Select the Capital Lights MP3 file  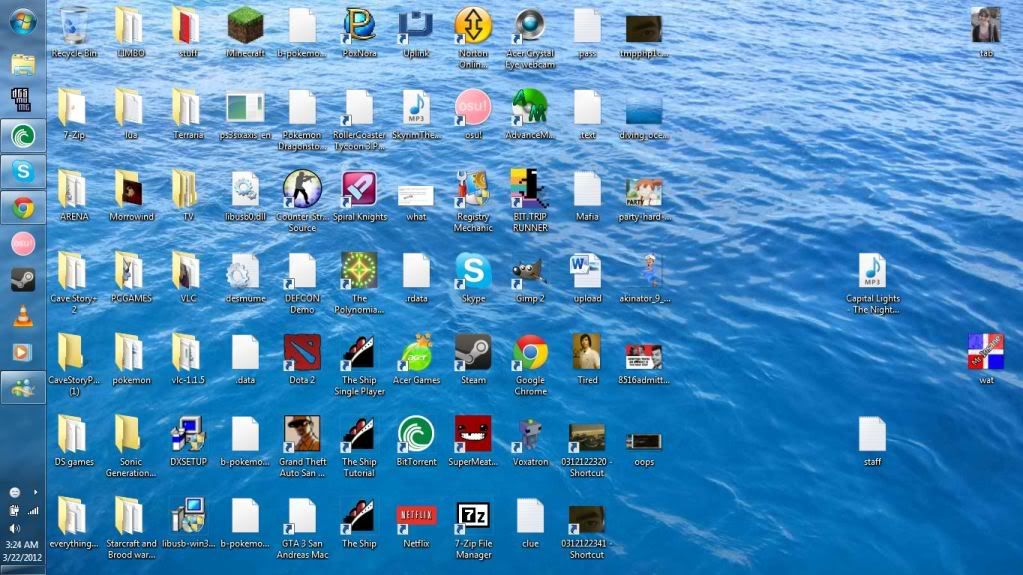872,271
